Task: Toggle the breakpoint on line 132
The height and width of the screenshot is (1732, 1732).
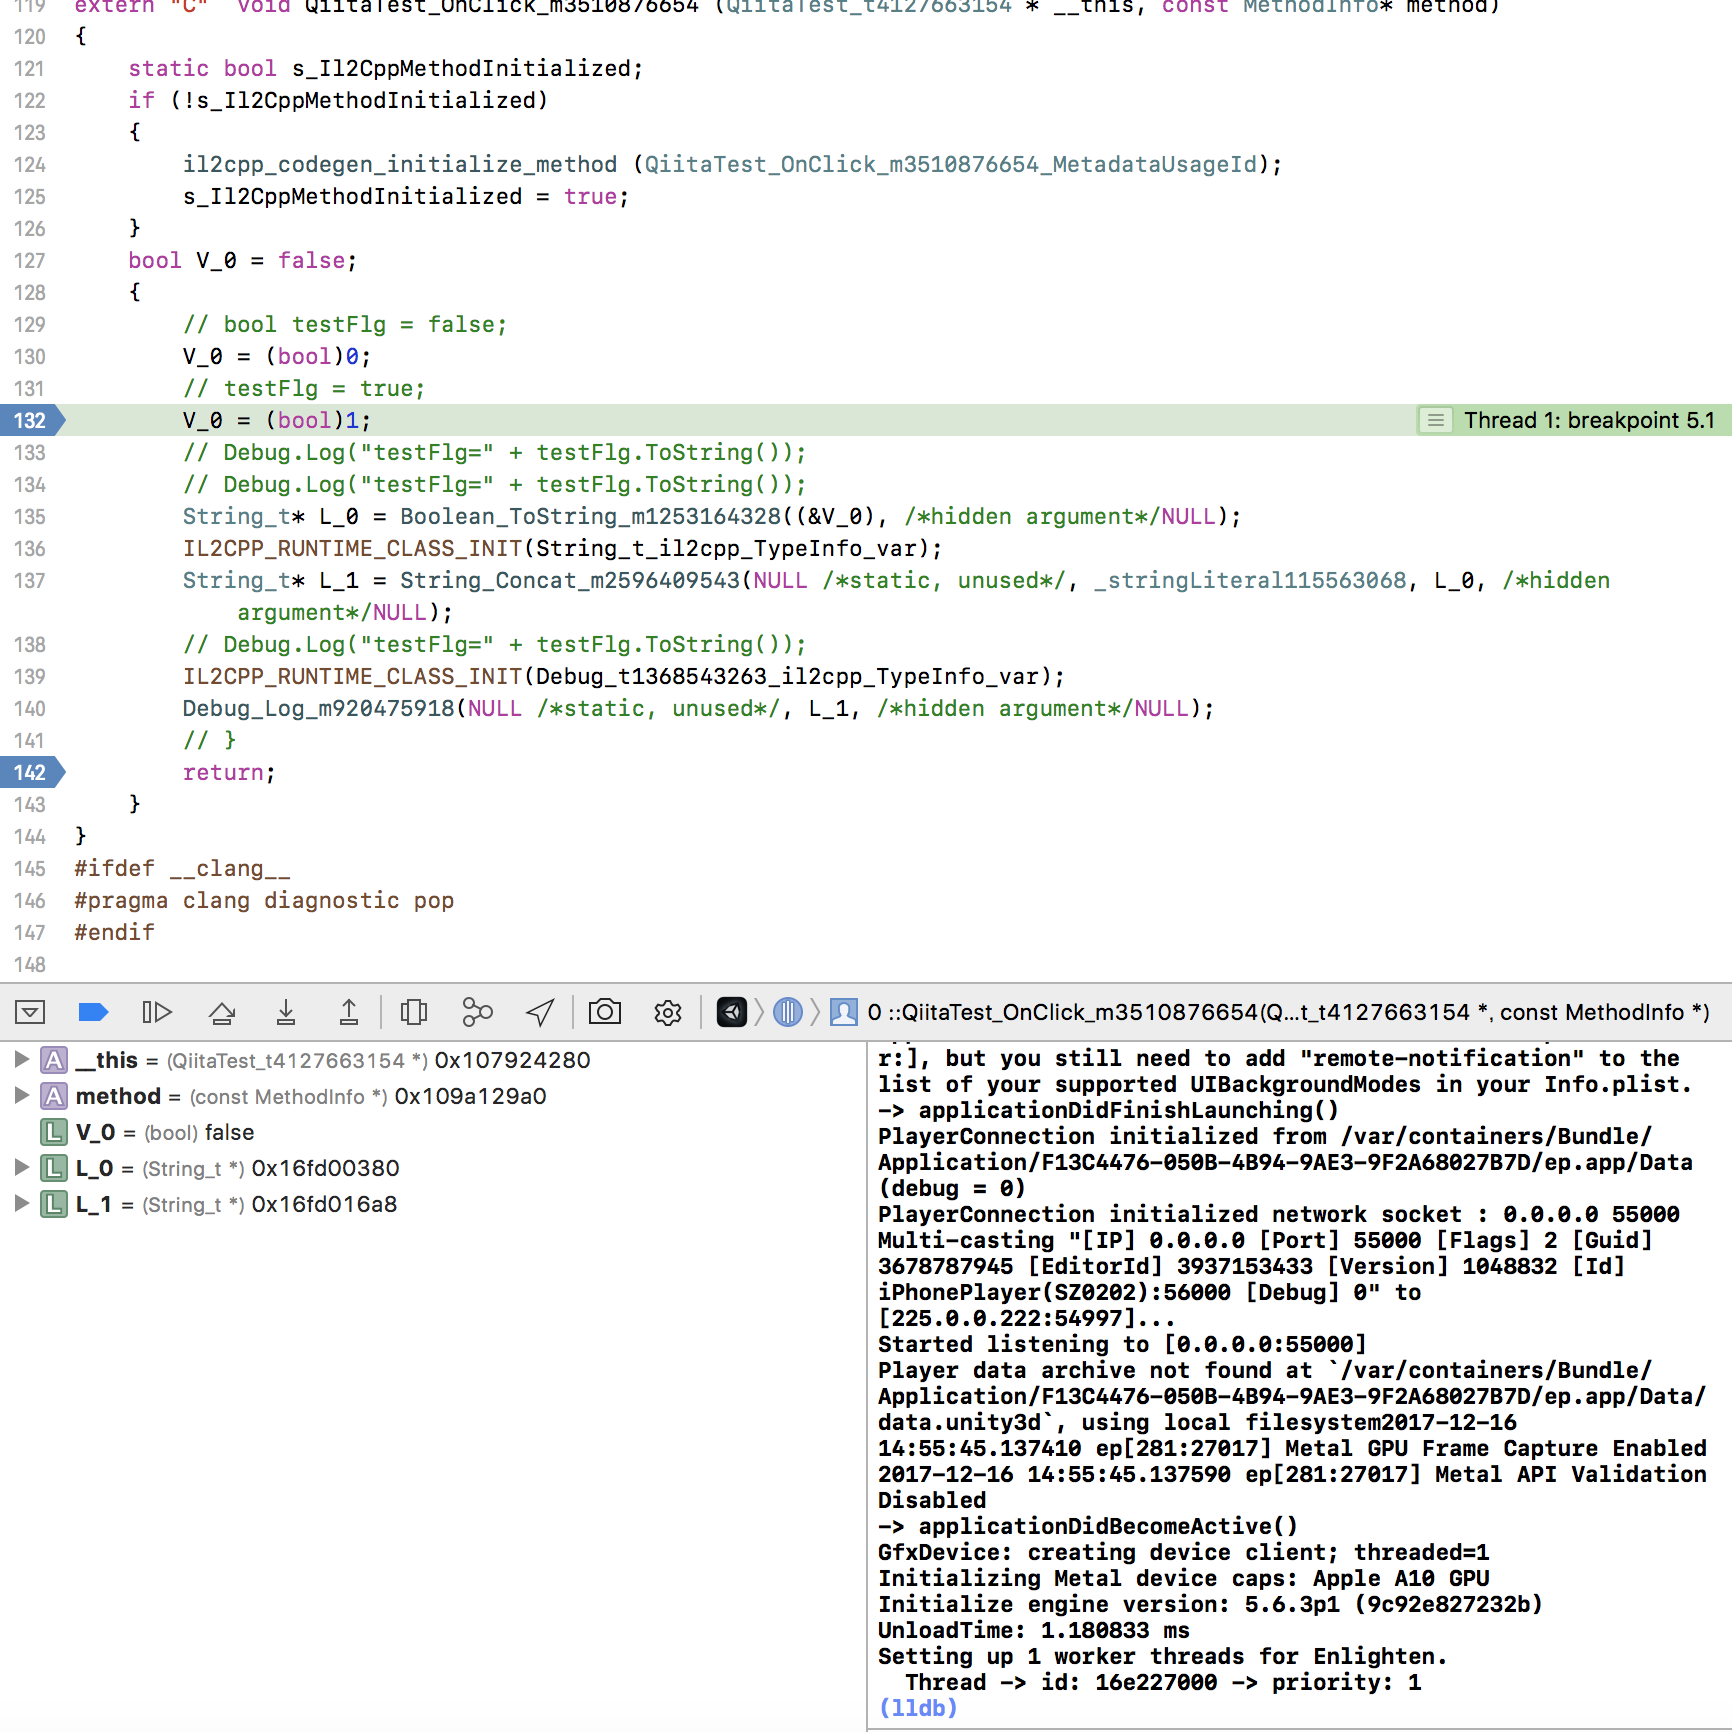Action: click(30, 420)
